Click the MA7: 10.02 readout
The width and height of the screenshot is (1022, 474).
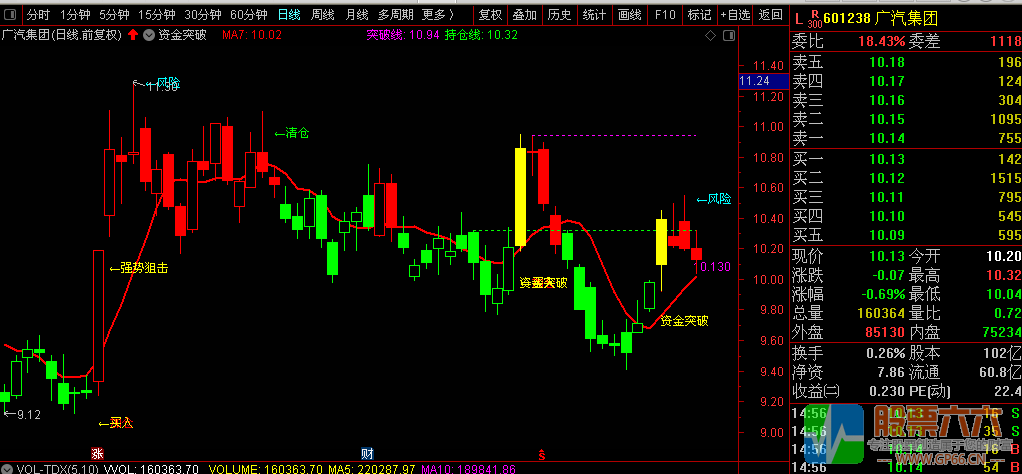(x=252, y=35)
